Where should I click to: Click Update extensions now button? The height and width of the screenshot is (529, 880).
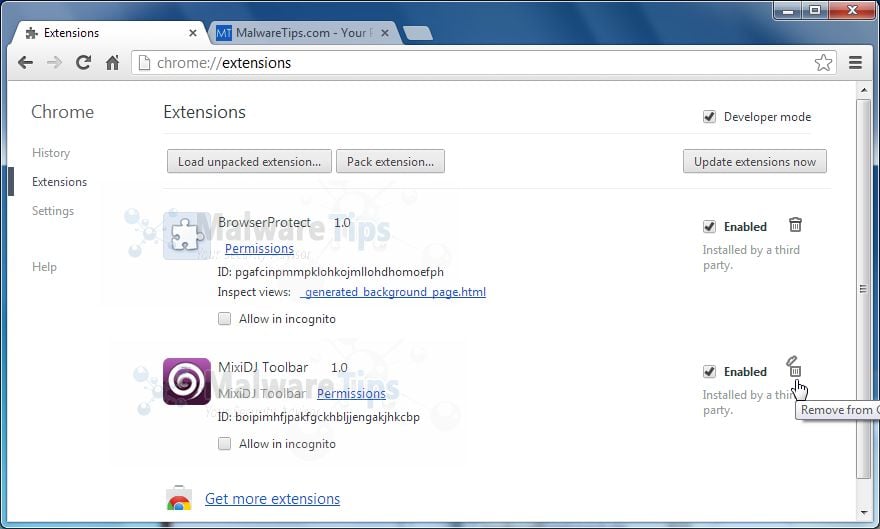tap(754, 162)
